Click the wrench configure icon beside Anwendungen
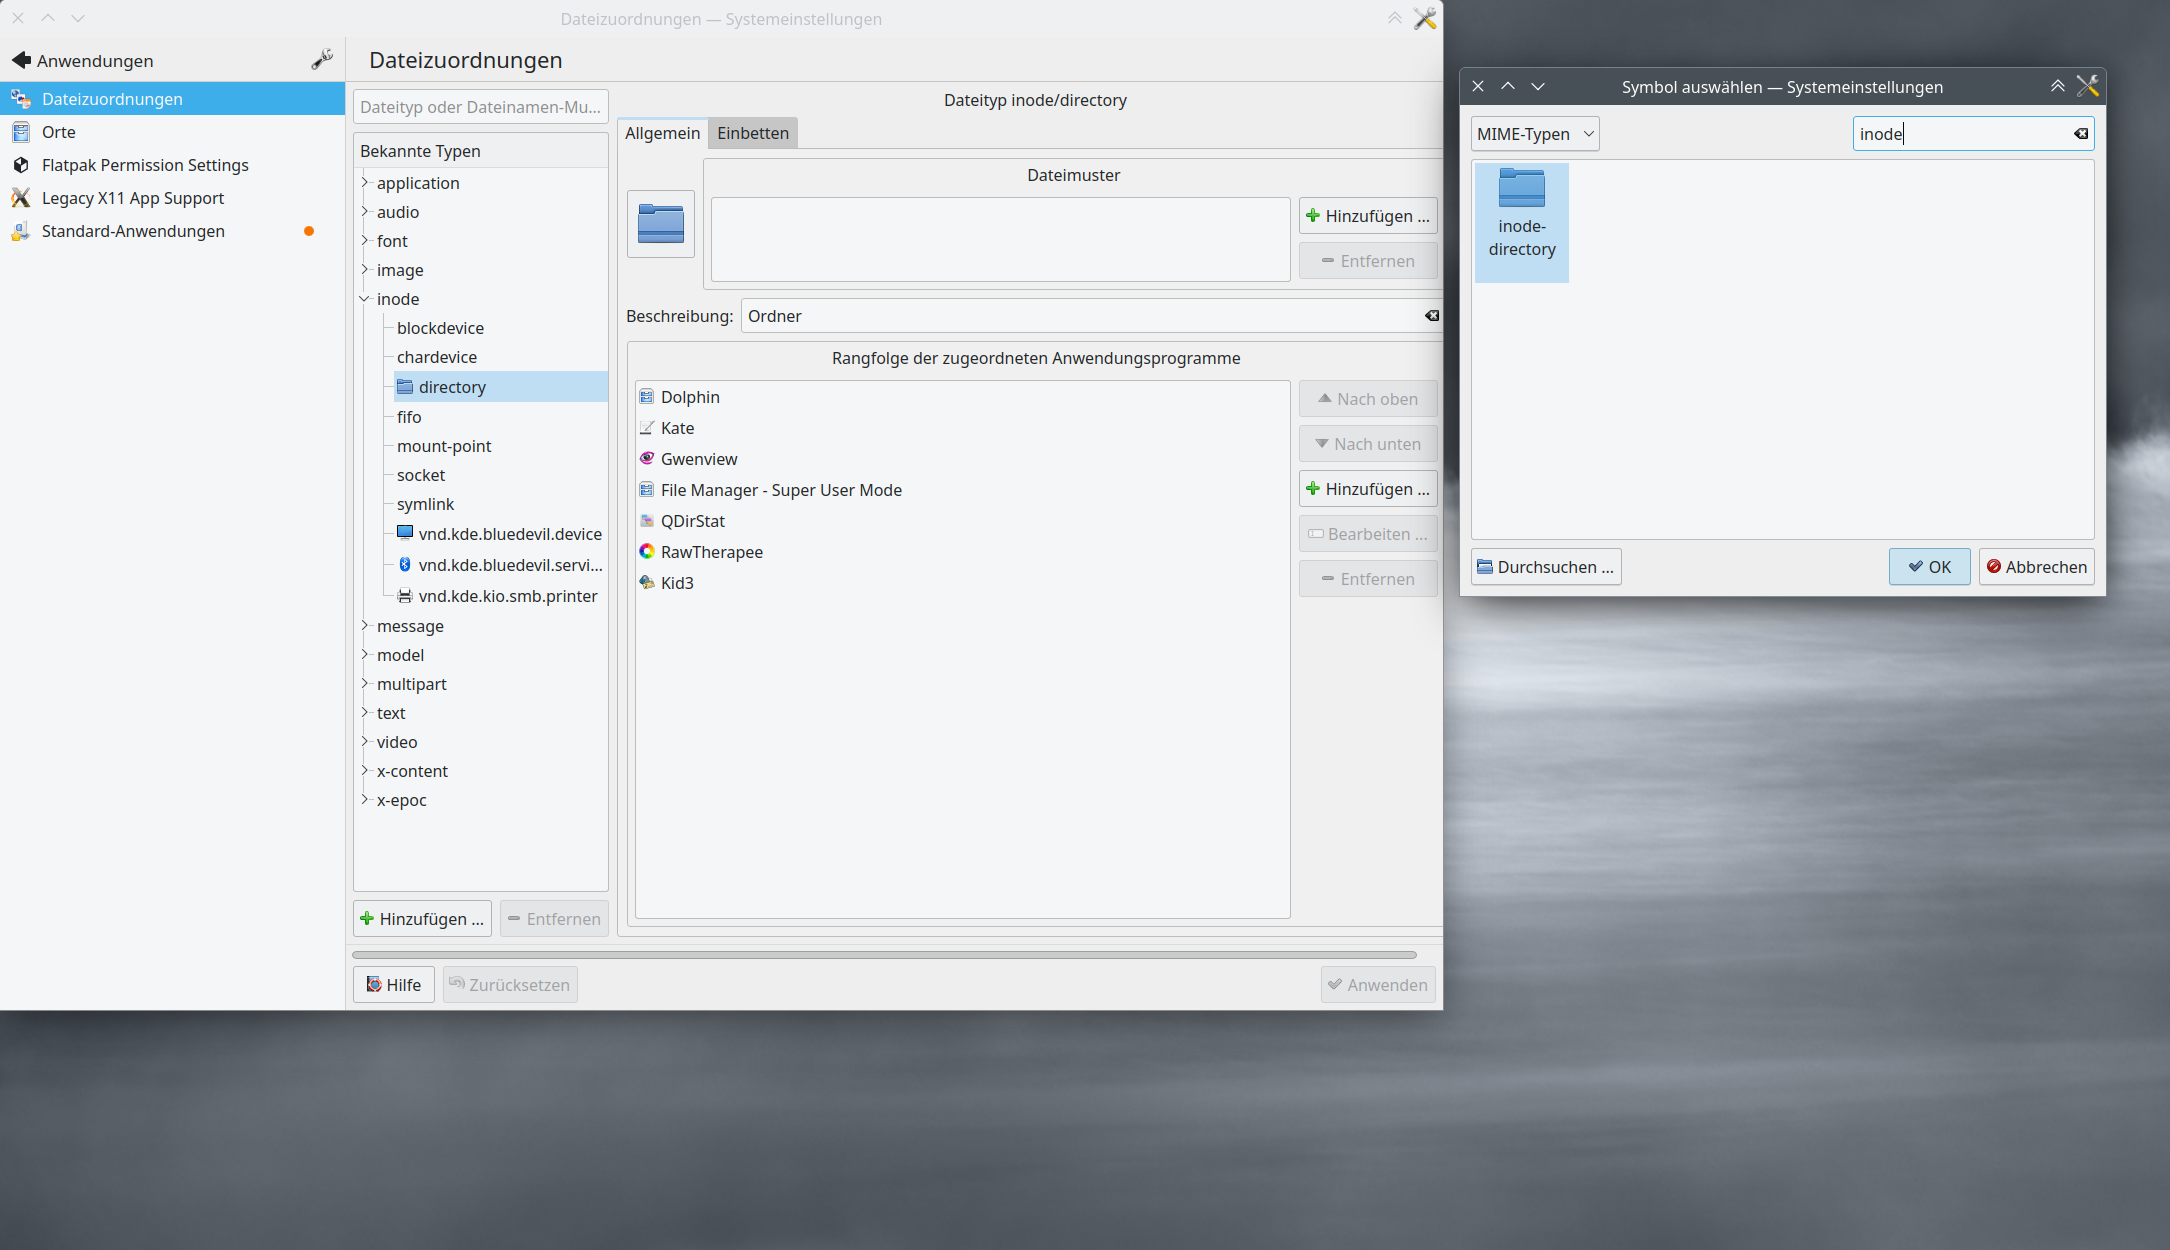 (x=322, y=60)
